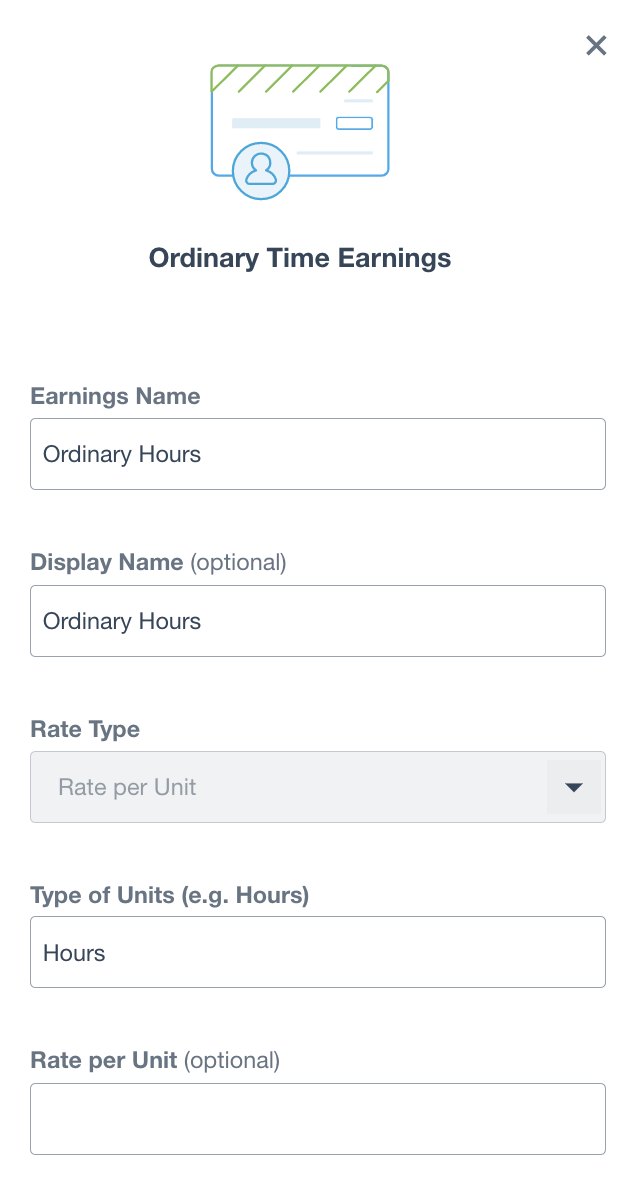The height and width of the screenshot is (1190, 636).
Task: Click the green striped illustration header
Action: (299, 79)
